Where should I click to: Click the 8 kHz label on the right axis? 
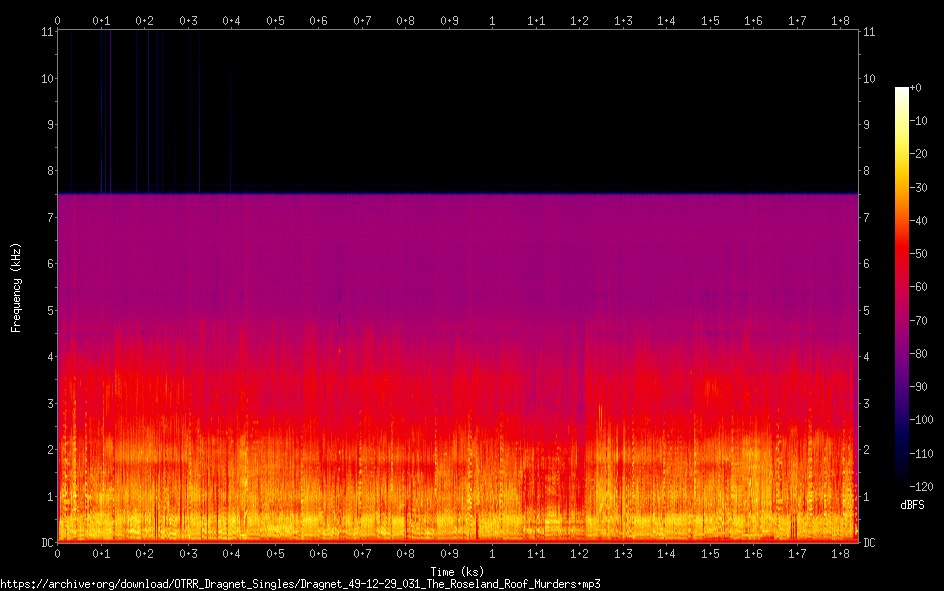coord(868,171)
